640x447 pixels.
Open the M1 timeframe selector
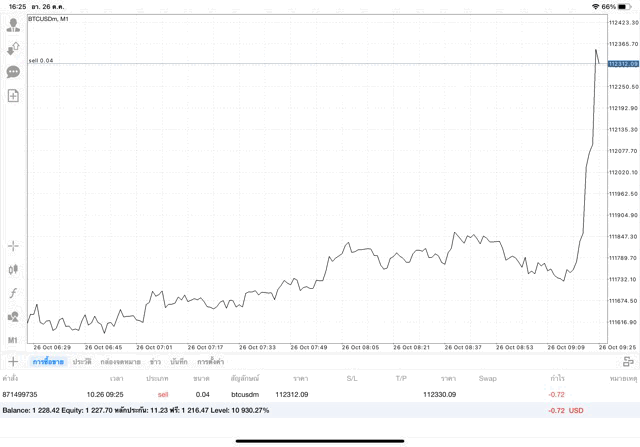(x=13, y=340)
